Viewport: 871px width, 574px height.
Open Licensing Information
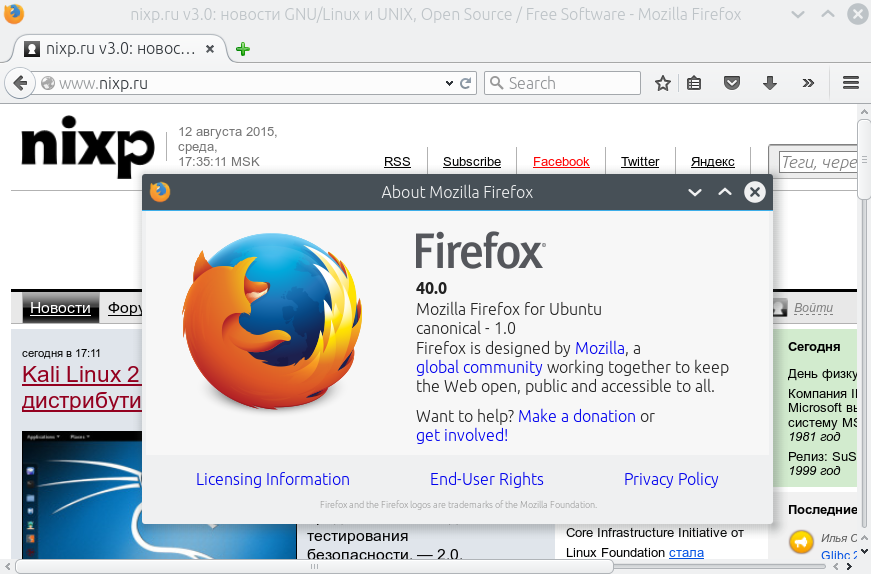[273, 479]
